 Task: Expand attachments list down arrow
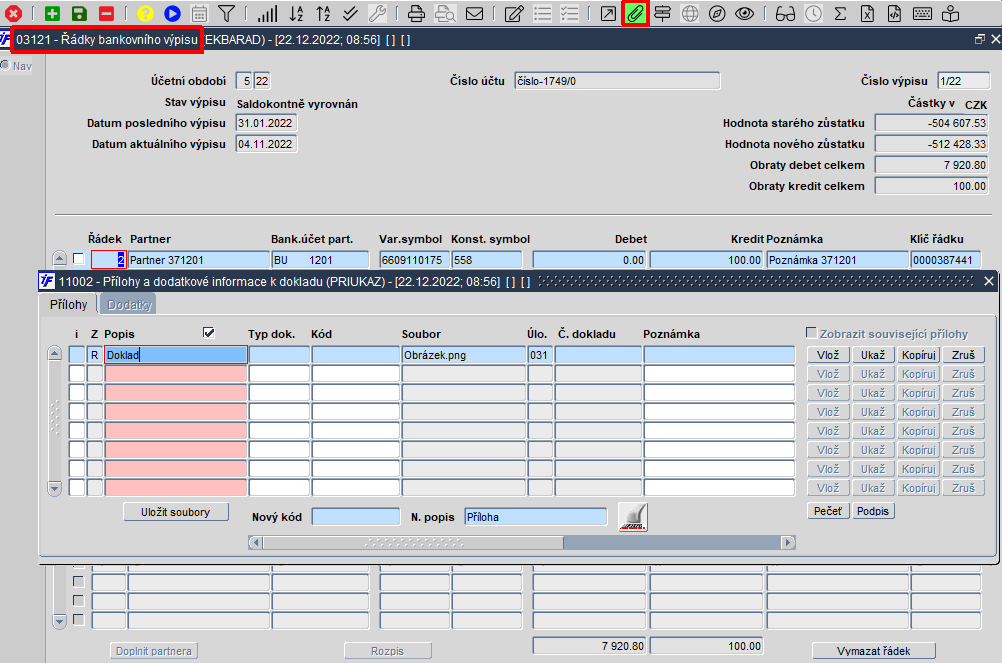54,489
